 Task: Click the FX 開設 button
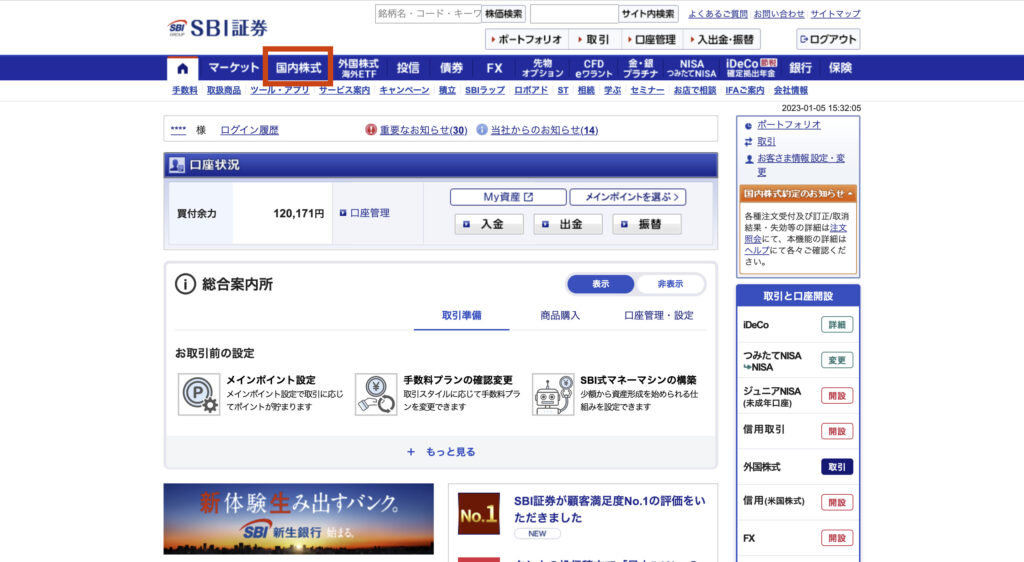[837, 538]
